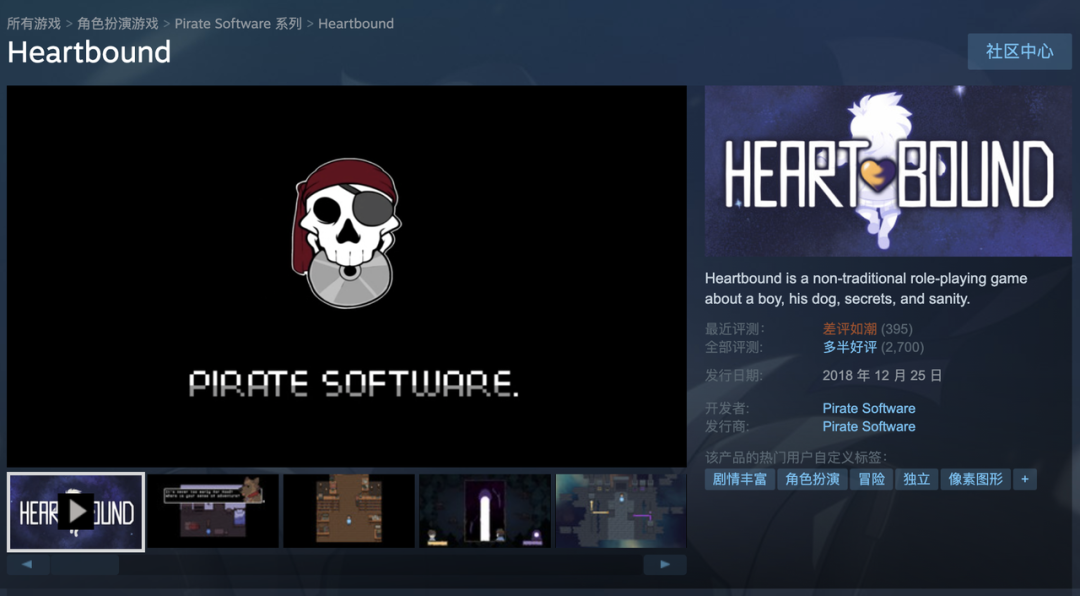Show the brown wooden room screenshot

(x=349, y=511)
